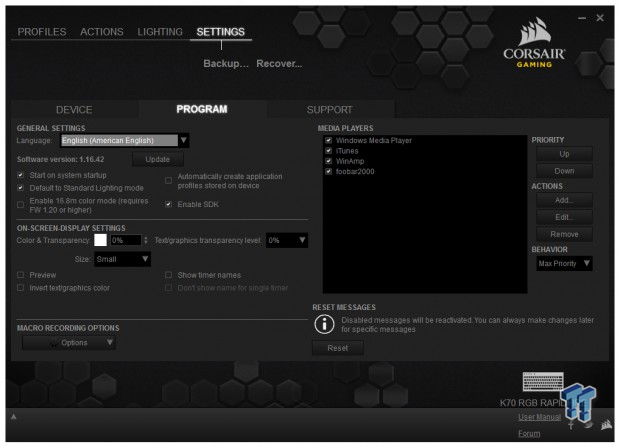Image resolution: width=620 pixels, height=447 pixels.
Task: Open the macro recording Options dropdown
Action: tap(69, 343)
